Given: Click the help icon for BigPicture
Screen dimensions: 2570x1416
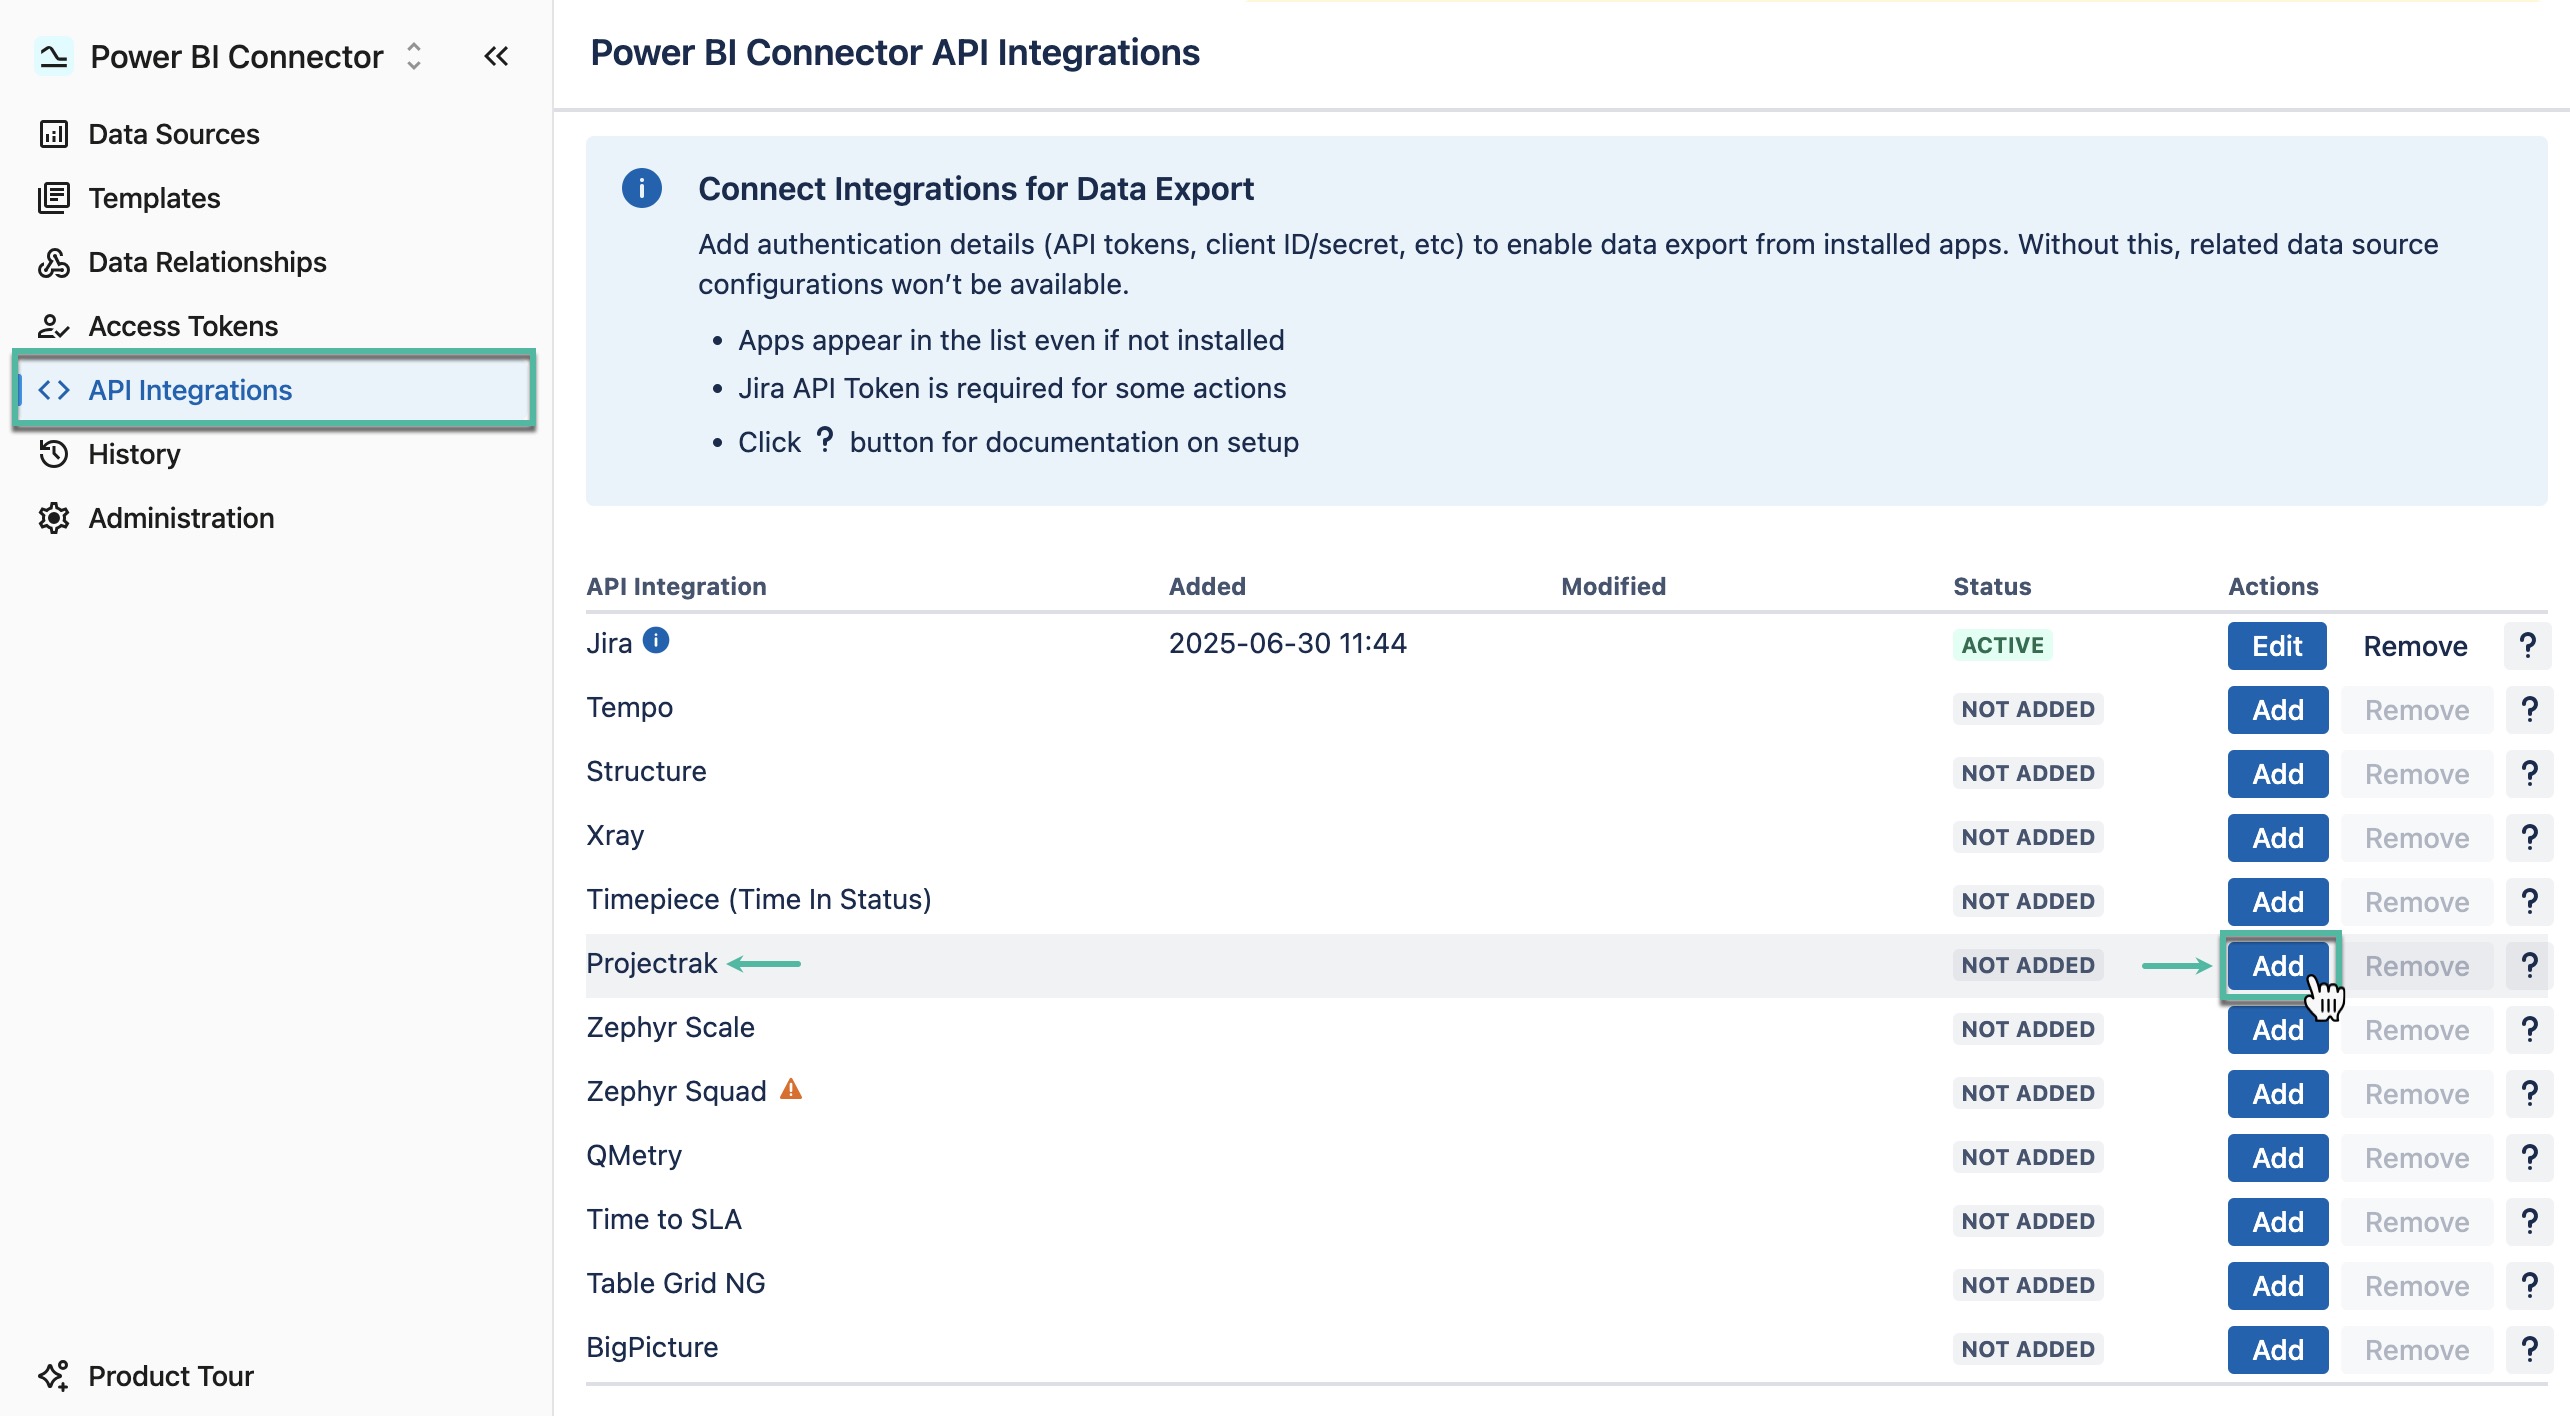Looking at the screenshot, I should pyautogui.click(x=2529, y=1348).
